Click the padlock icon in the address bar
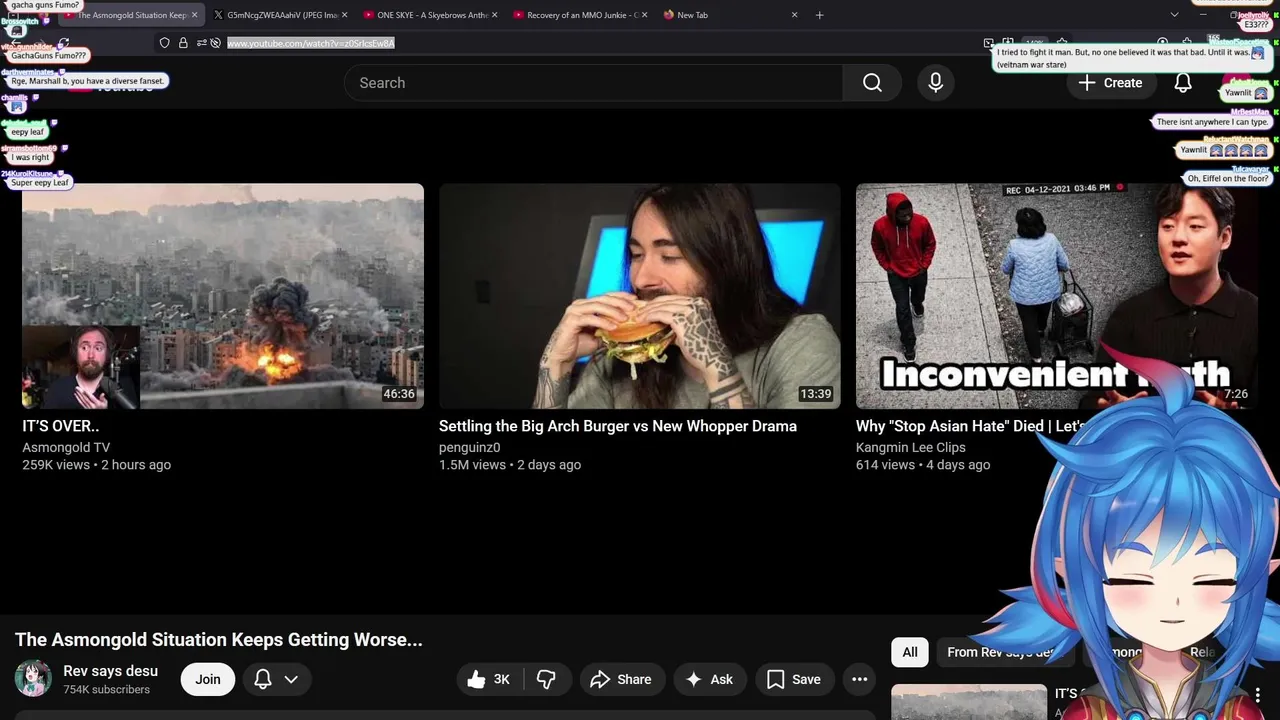 point(183,43)
